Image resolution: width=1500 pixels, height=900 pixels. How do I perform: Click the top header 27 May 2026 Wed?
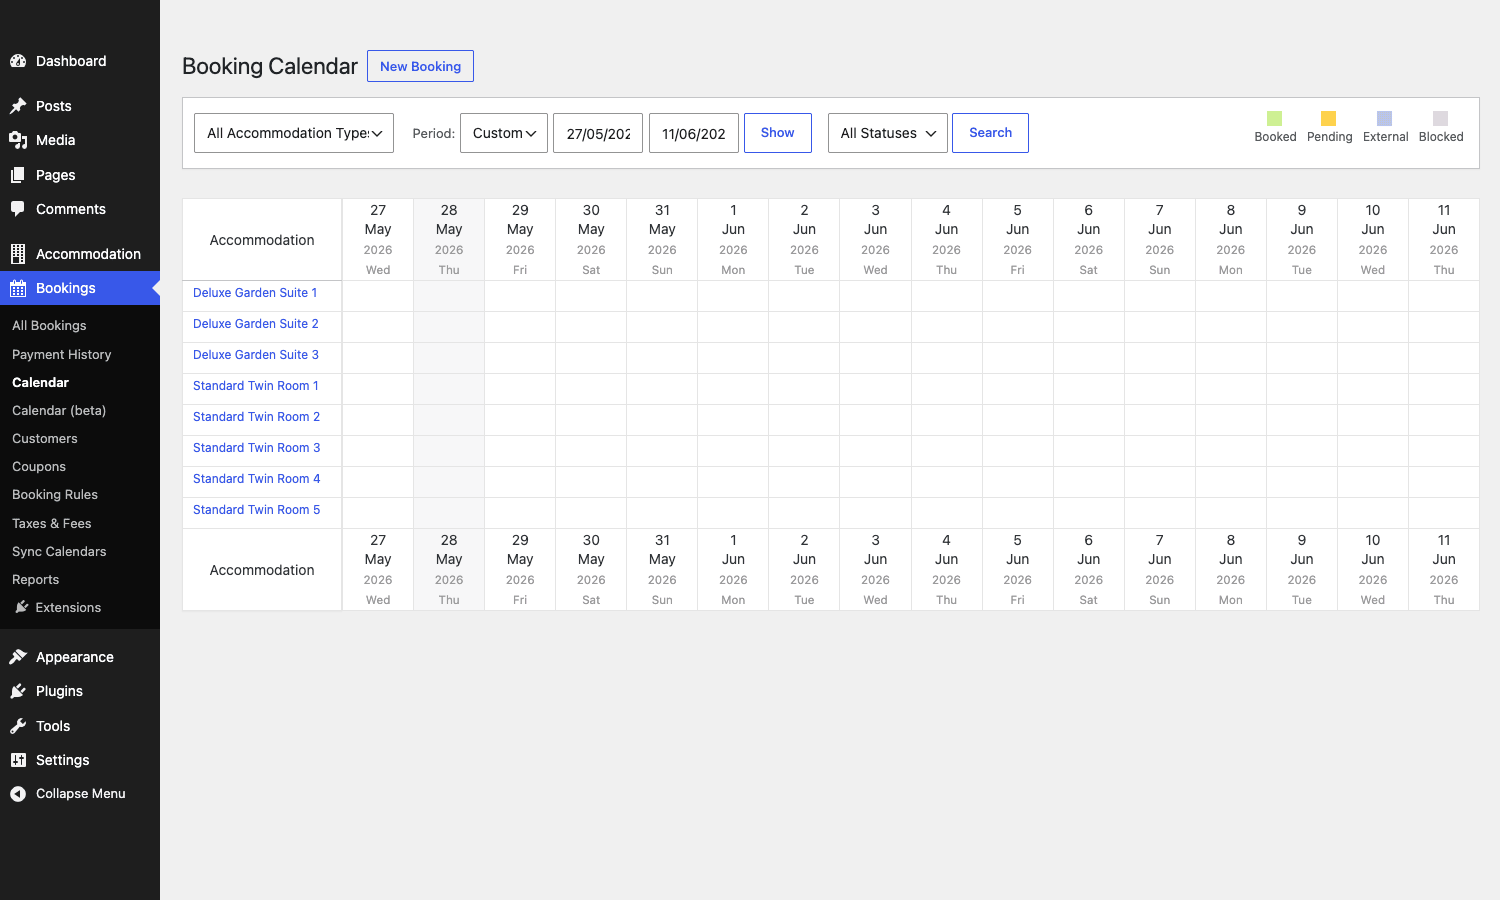[378, 240]
